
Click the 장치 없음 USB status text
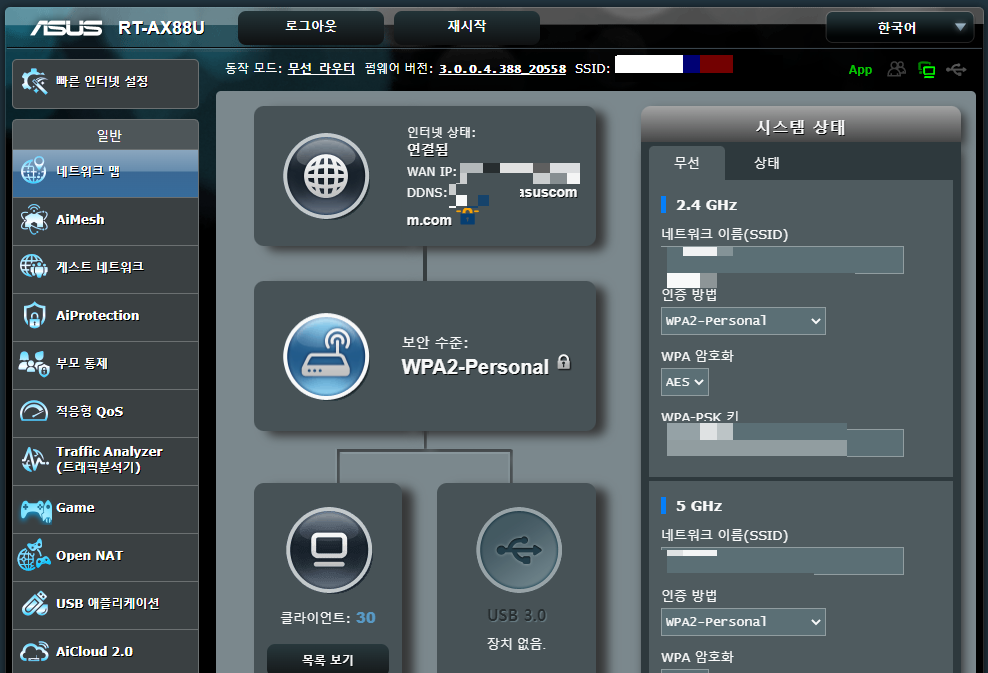[x=516, y=643]
